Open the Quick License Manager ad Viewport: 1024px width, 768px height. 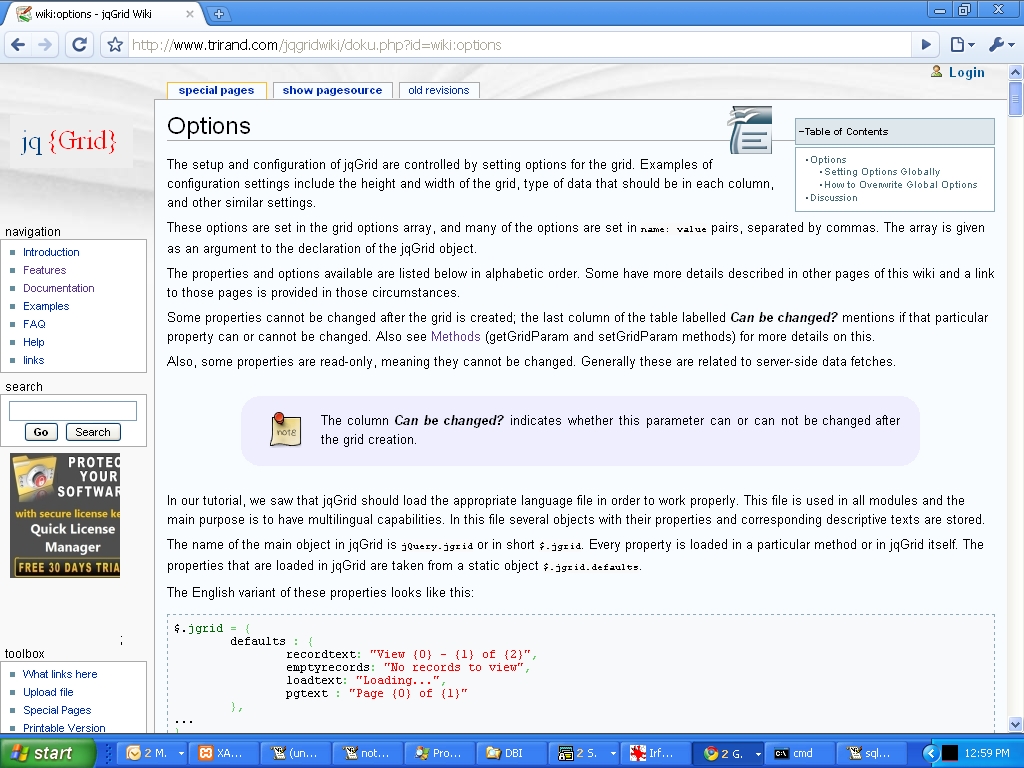click(x=65, y=516)
